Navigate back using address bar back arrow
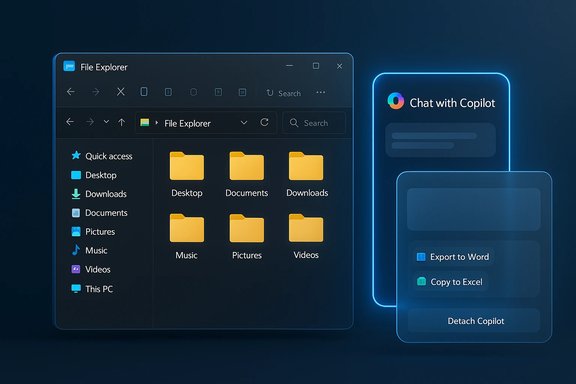This screenshot has height=384, width=576. coord(70,122)
